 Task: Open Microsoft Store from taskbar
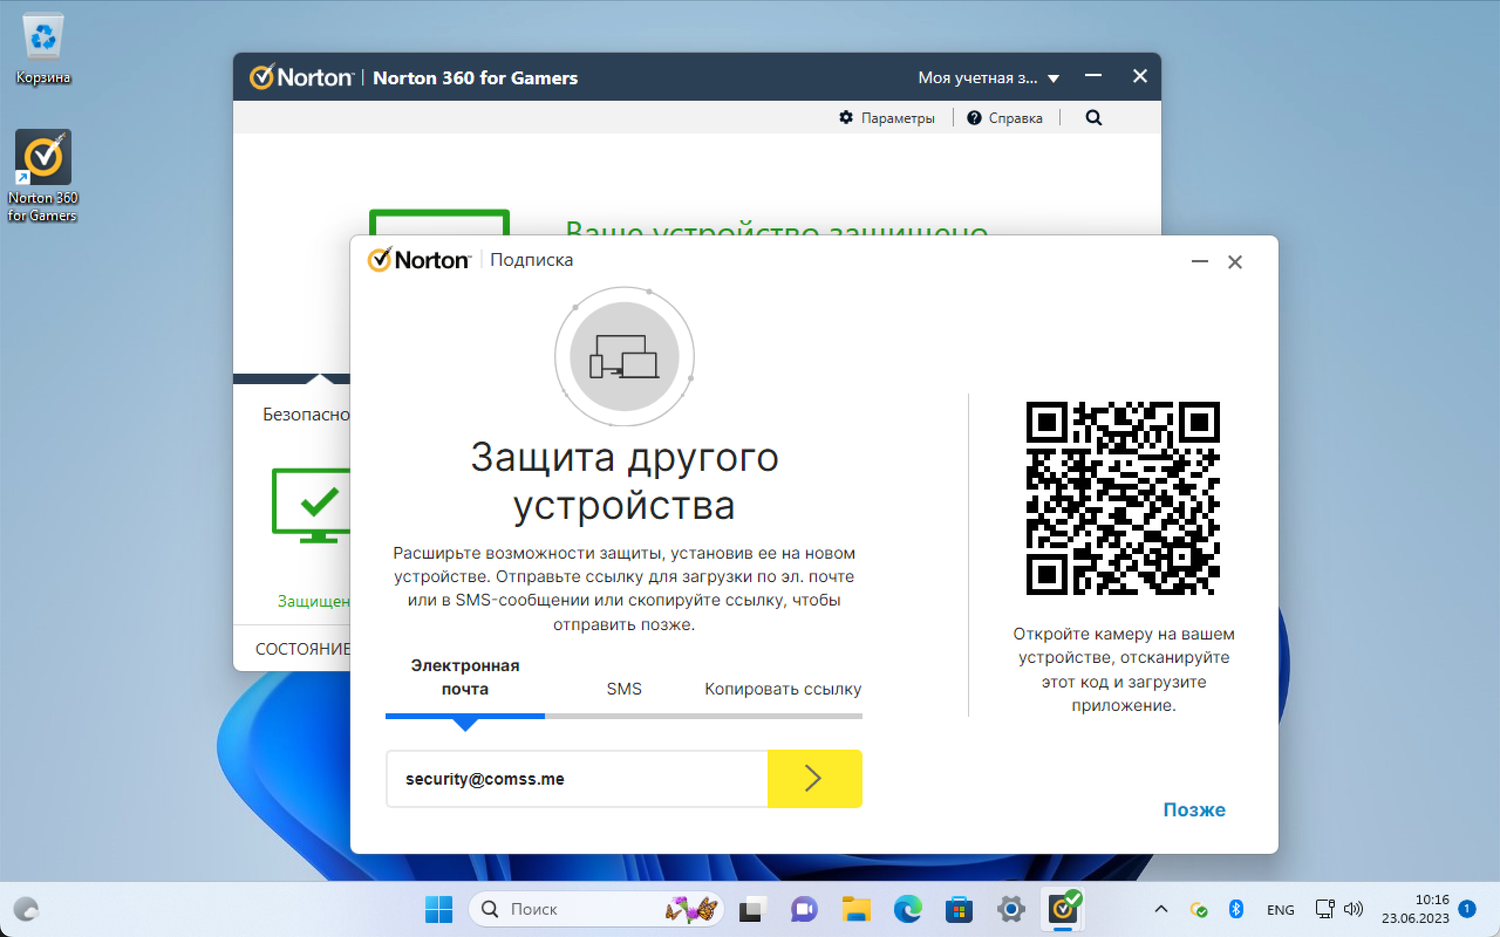[x=959, y=909]
